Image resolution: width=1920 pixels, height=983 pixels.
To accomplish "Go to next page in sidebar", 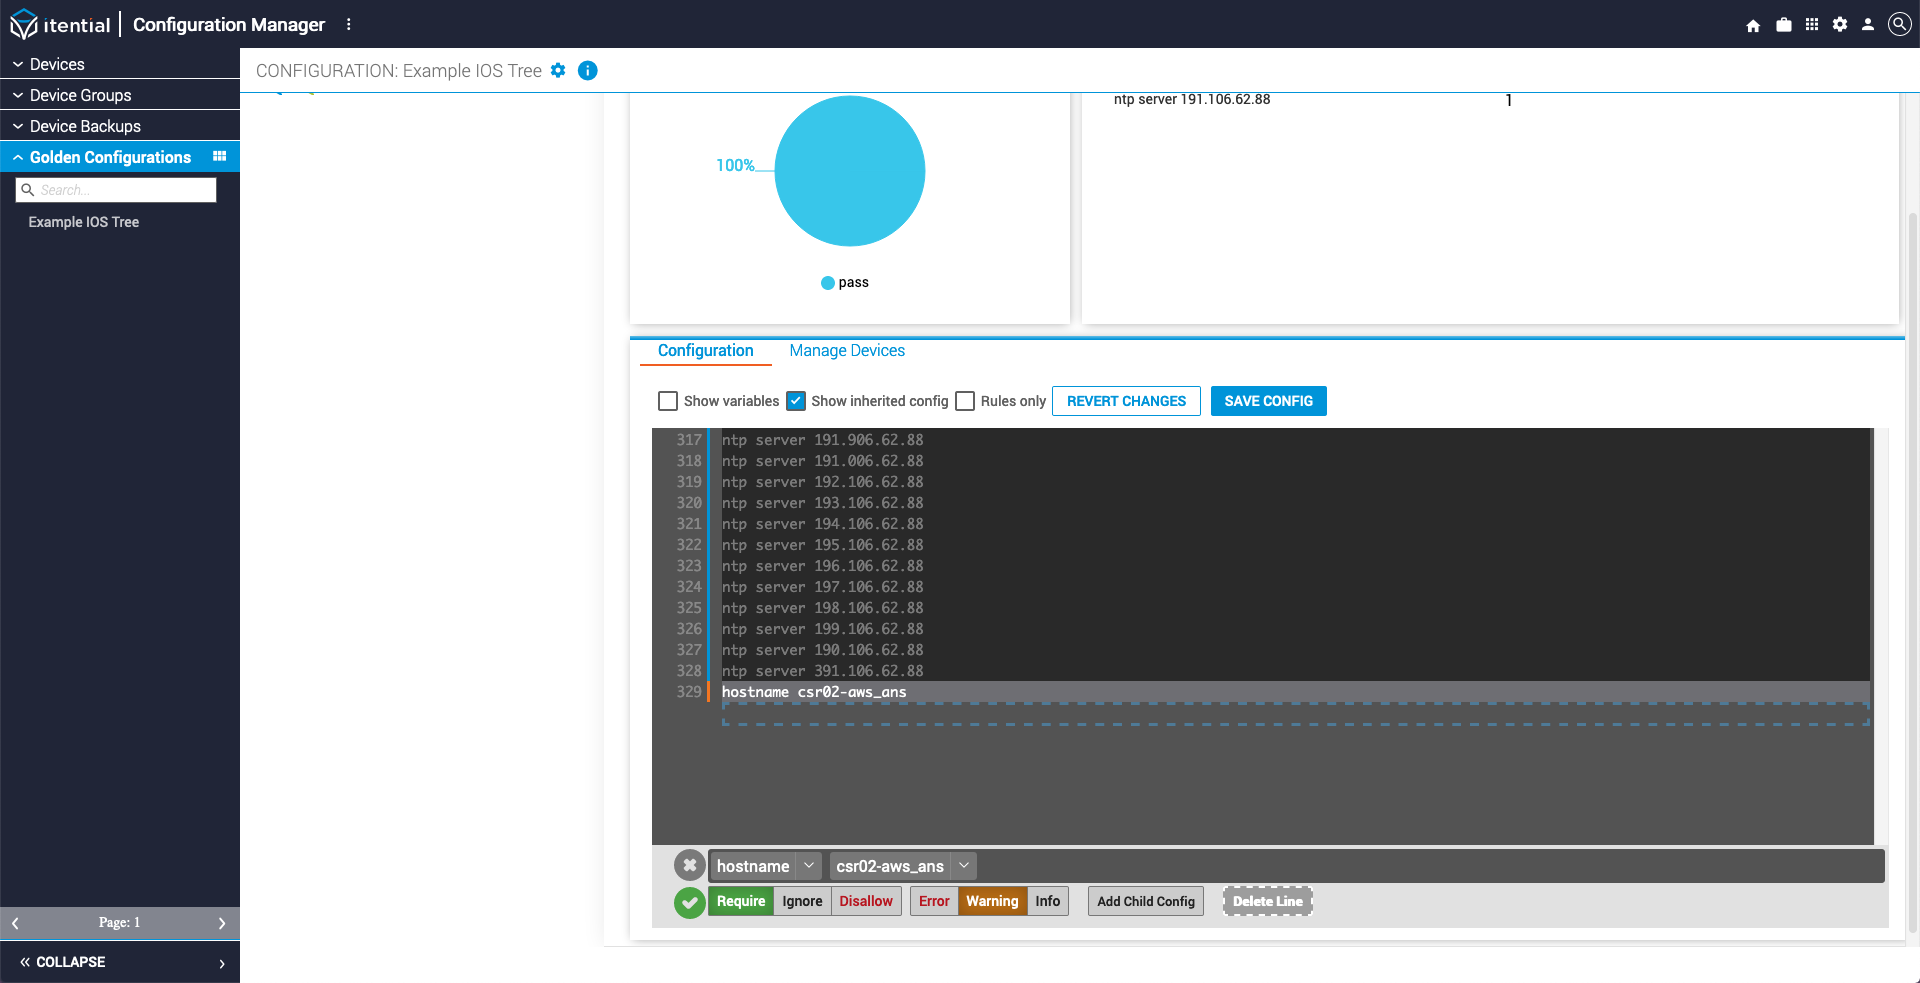I will 222,923.
